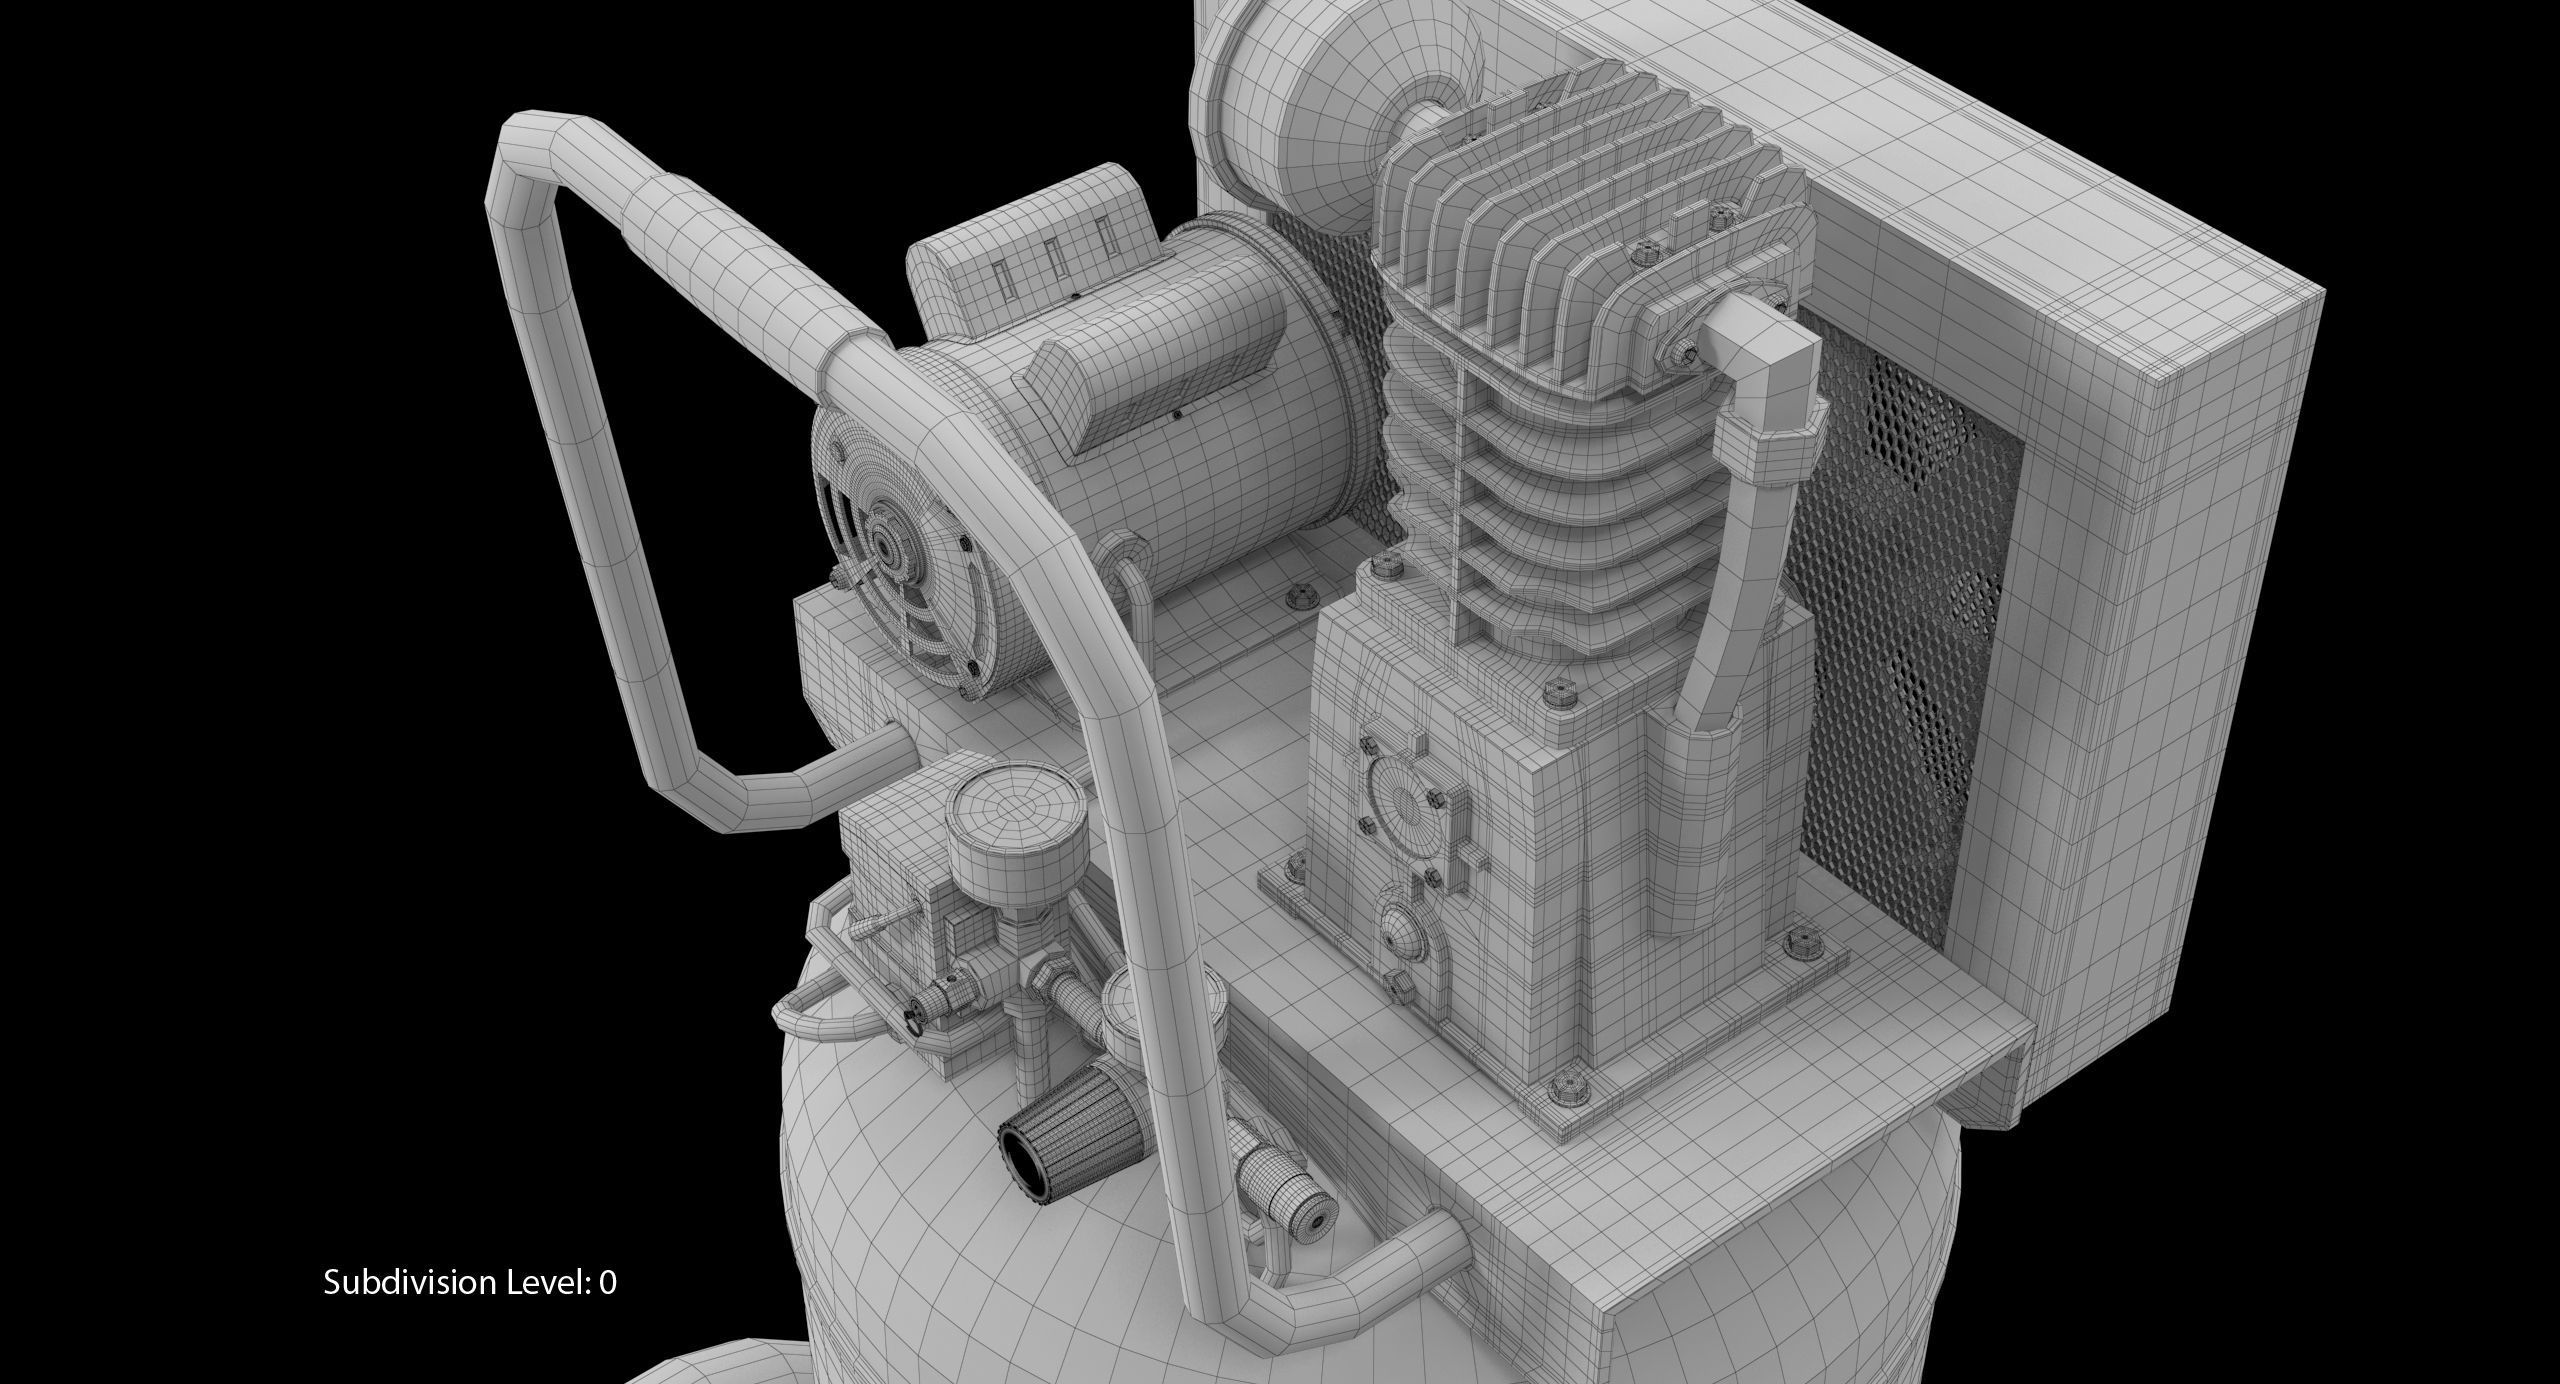Click the Subdivision Level: 0 label
2560x1384 pixels.
[x=470, y=1281]
